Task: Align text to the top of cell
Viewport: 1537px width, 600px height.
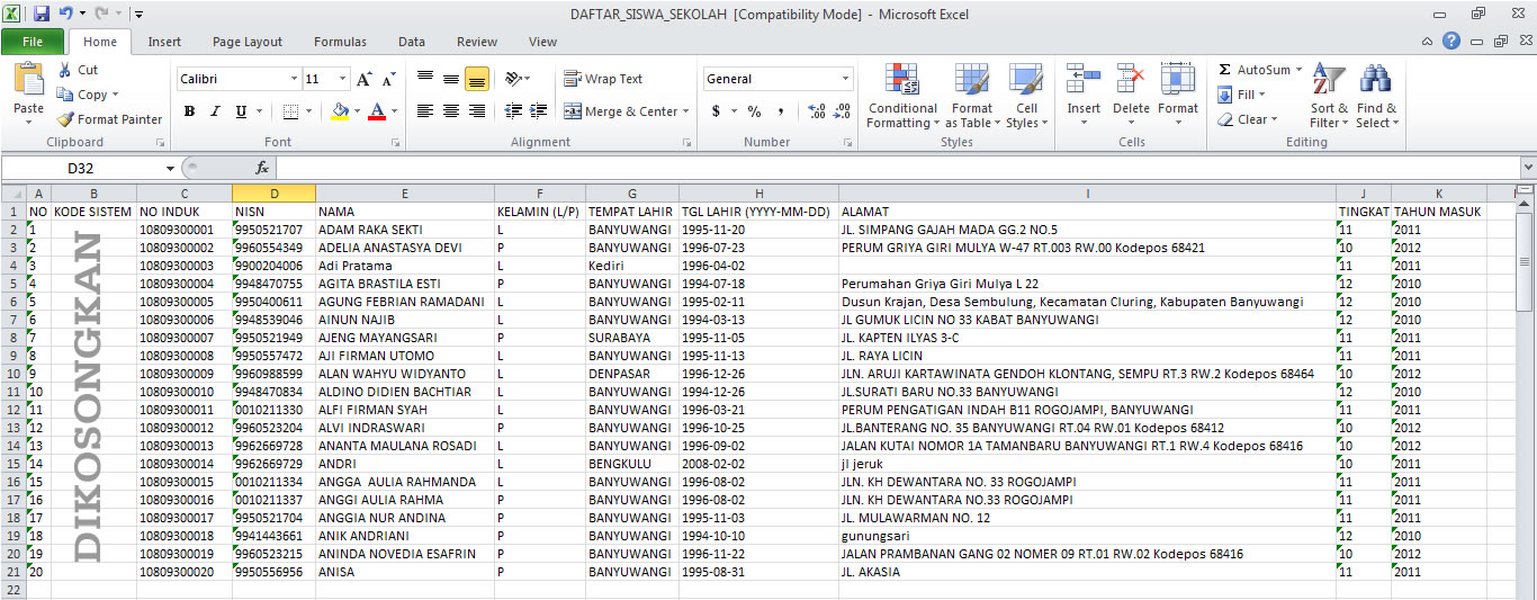Action: tap(425, 79)
